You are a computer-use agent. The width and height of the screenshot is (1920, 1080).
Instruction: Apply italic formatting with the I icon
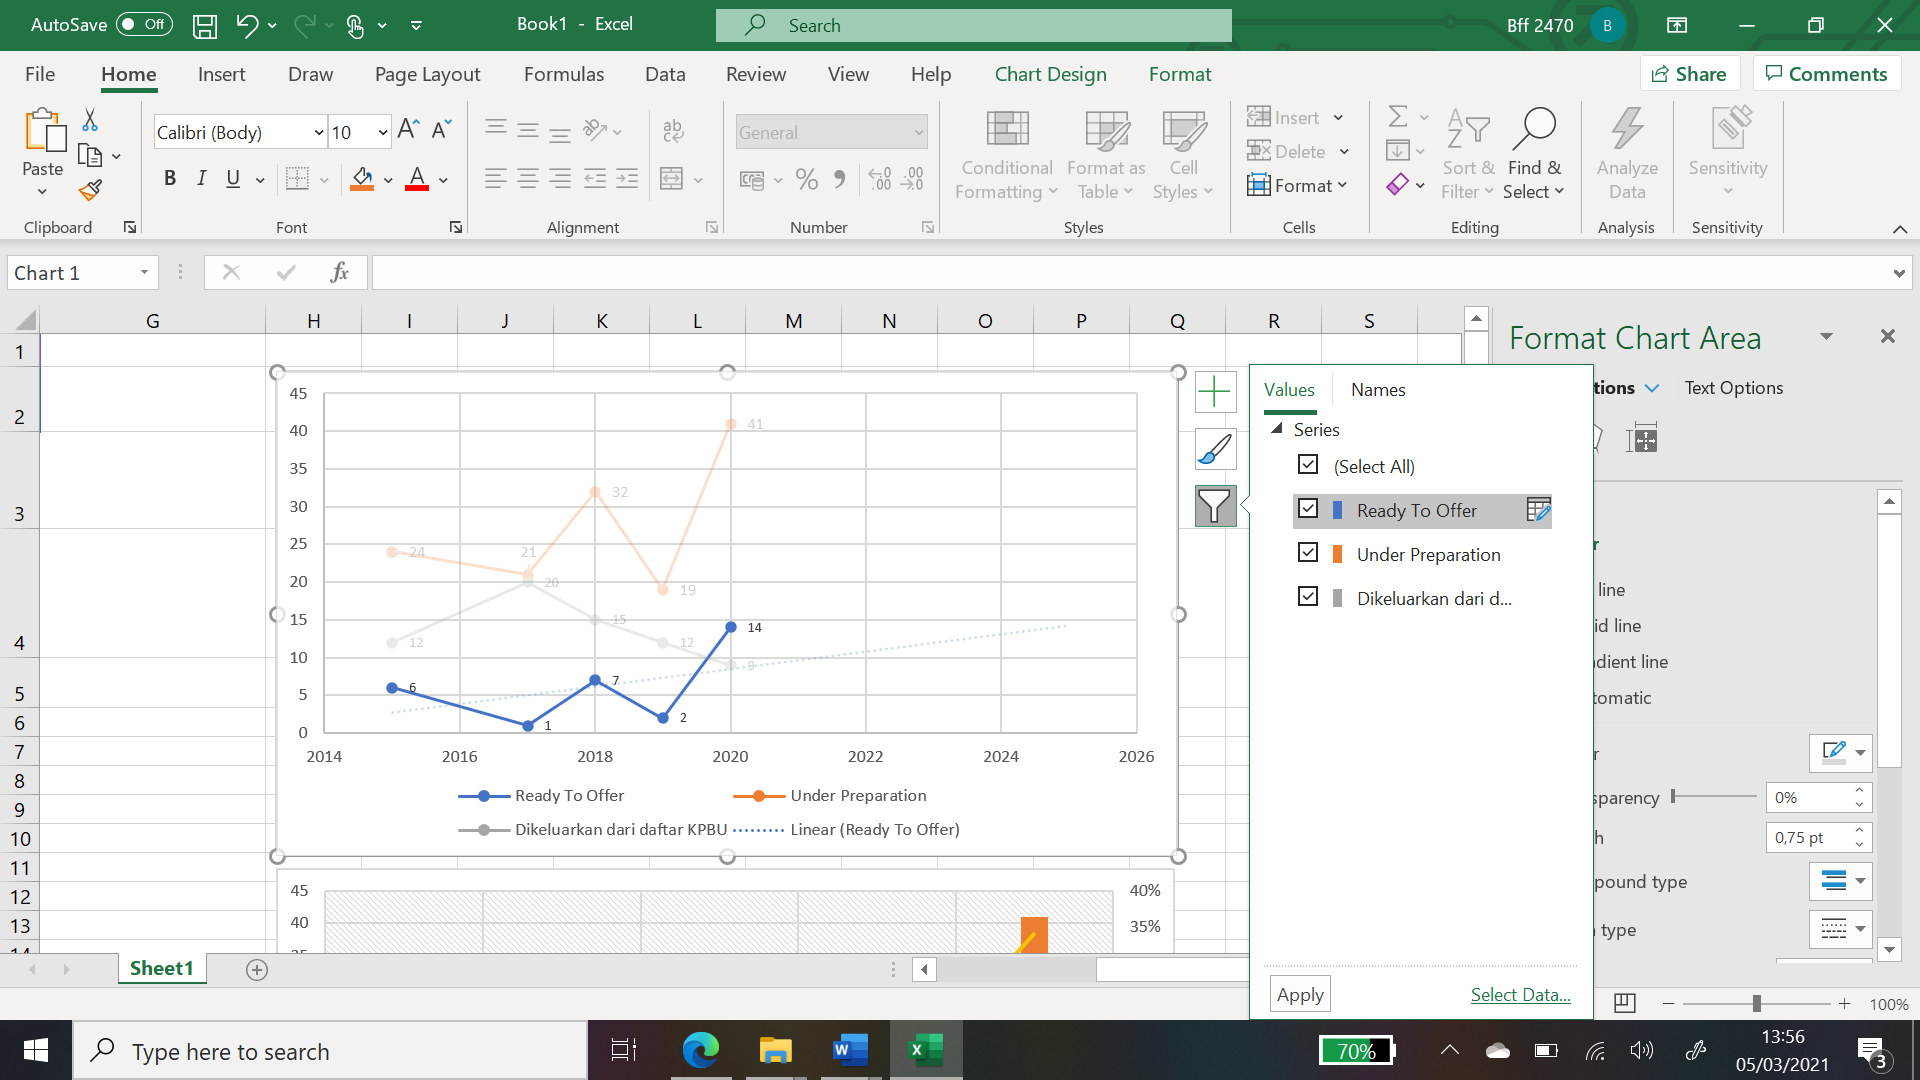pos(202,179)
